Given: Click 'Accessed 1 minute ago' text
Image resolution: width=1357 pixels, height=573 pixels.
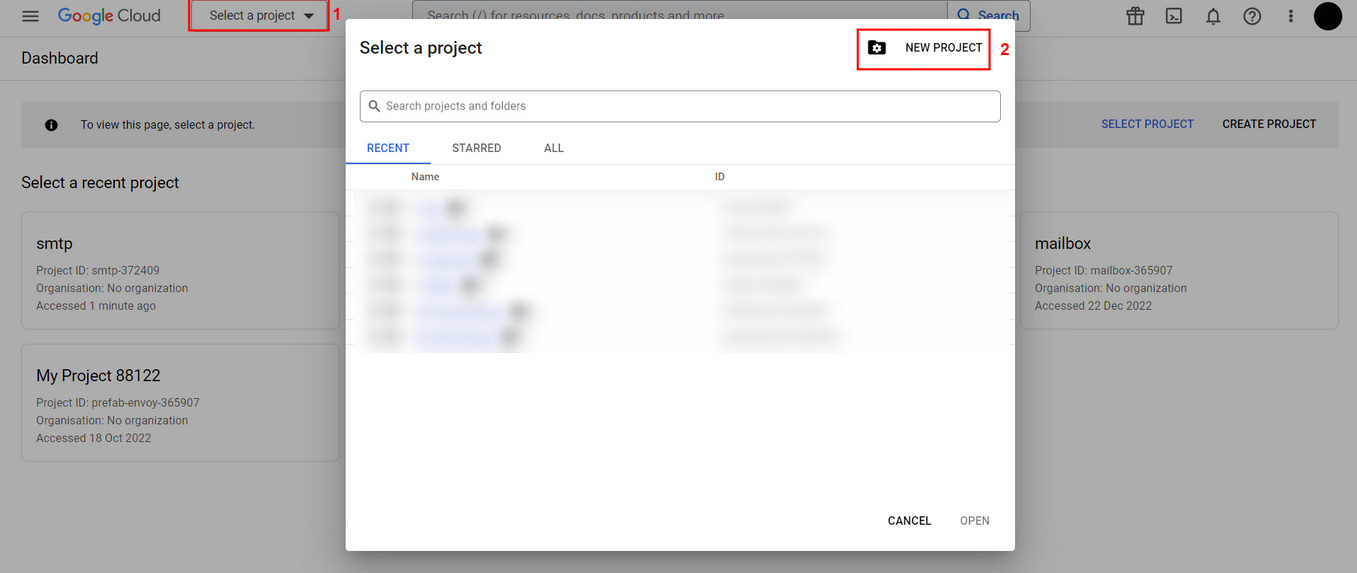Looking at the screenshot, I should pyautogui.click(x=96, y=306).
